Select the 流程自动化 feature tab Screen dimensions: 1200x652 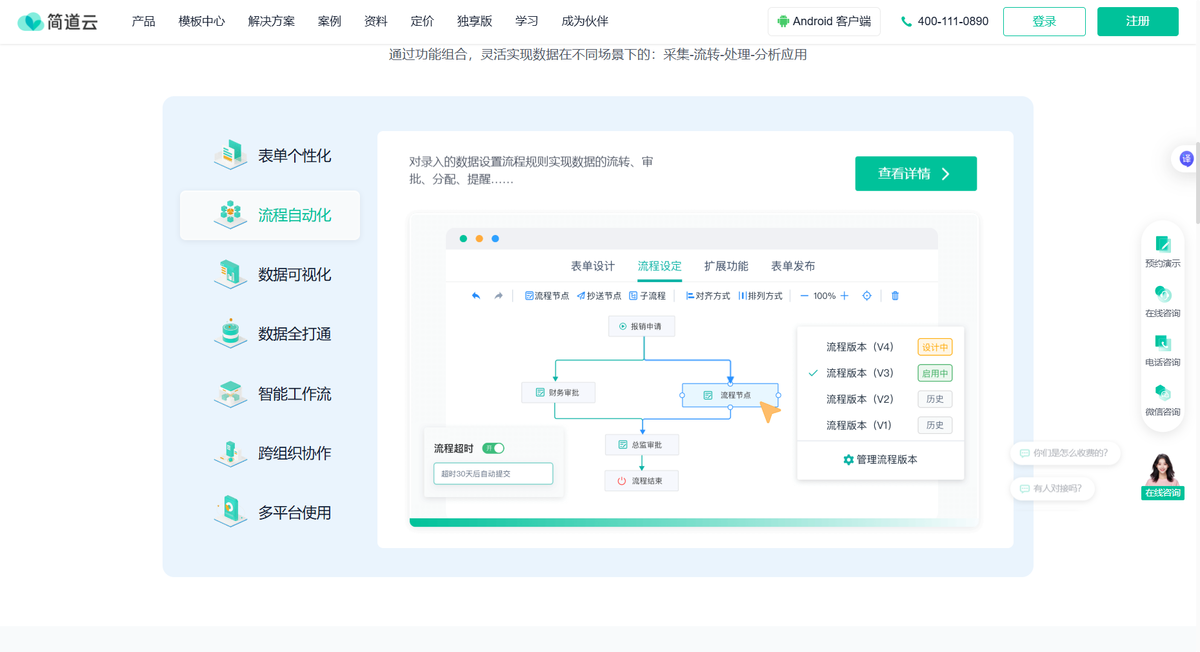270,215
